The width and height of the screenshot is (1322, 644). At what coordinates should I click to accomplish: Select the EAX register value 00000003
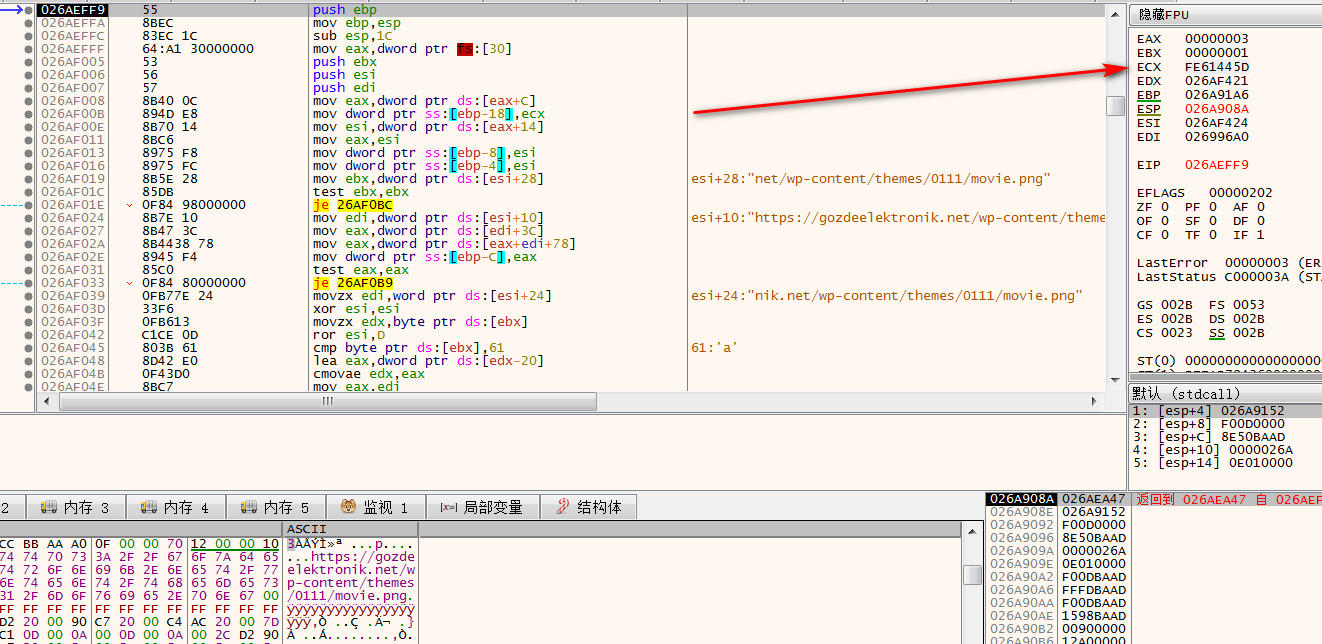pos(1217,39)
